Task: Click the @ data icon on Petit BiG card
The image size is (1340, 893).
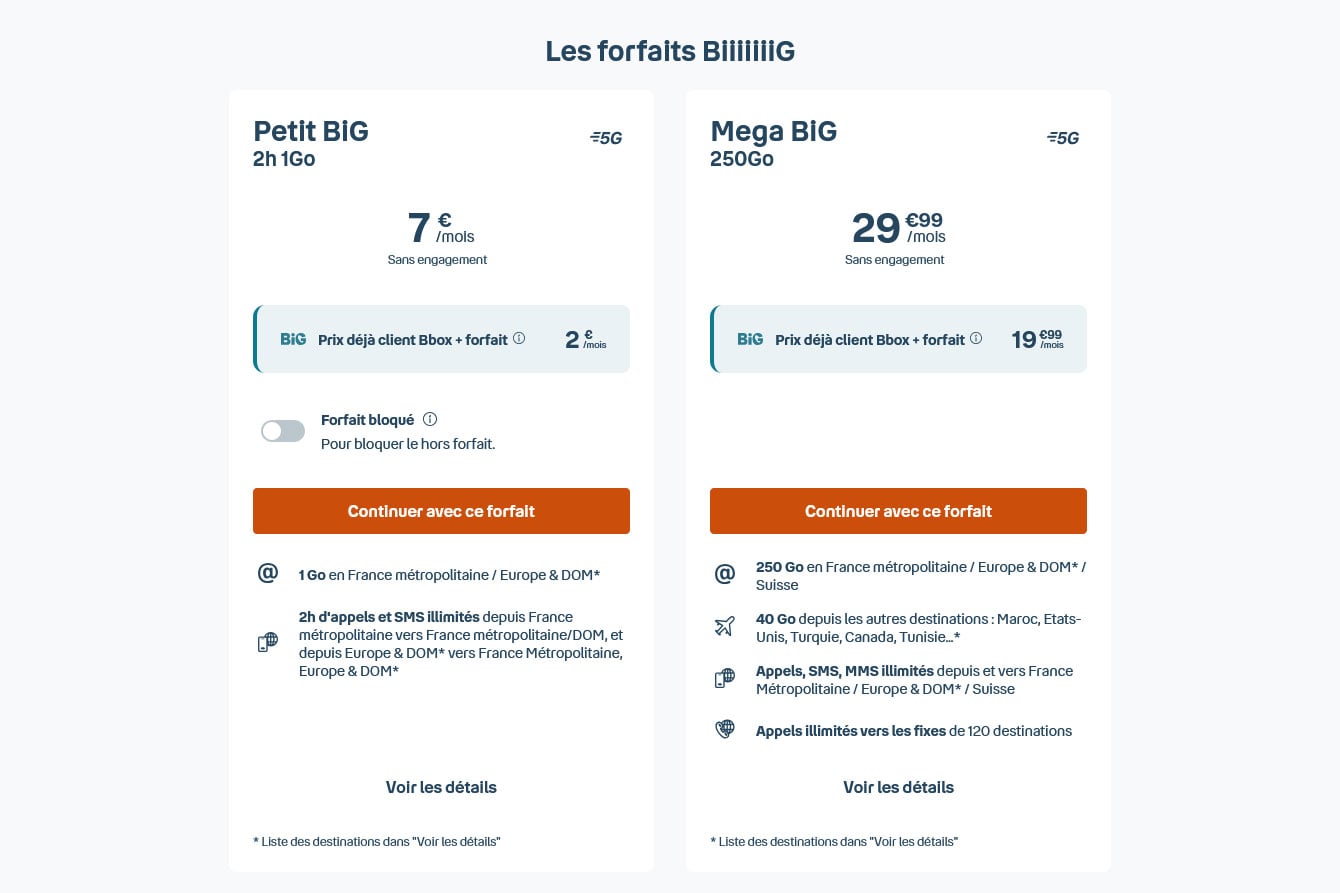Action: [x=267, y=571]
